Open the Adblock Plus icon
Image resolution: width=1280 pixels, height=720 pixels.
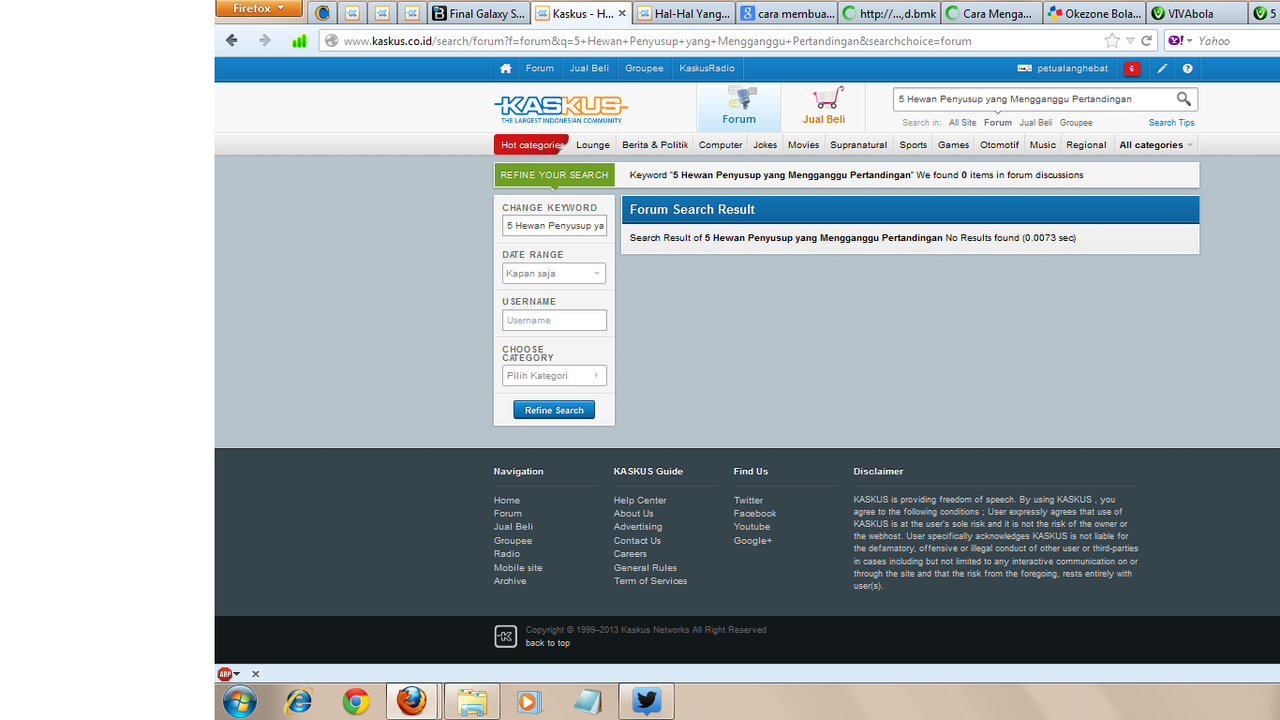click(225, 674)
